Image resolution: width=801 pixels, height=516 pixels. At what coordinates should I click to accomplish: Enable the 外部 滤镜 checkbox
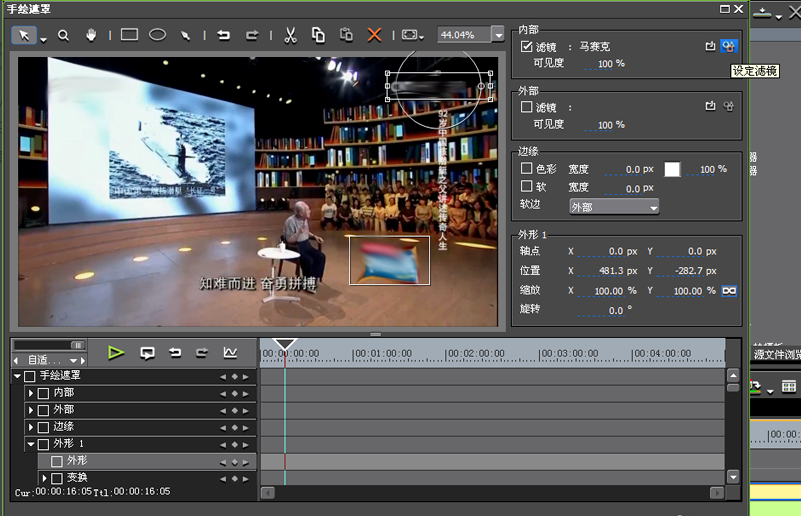tap(527, 106)
